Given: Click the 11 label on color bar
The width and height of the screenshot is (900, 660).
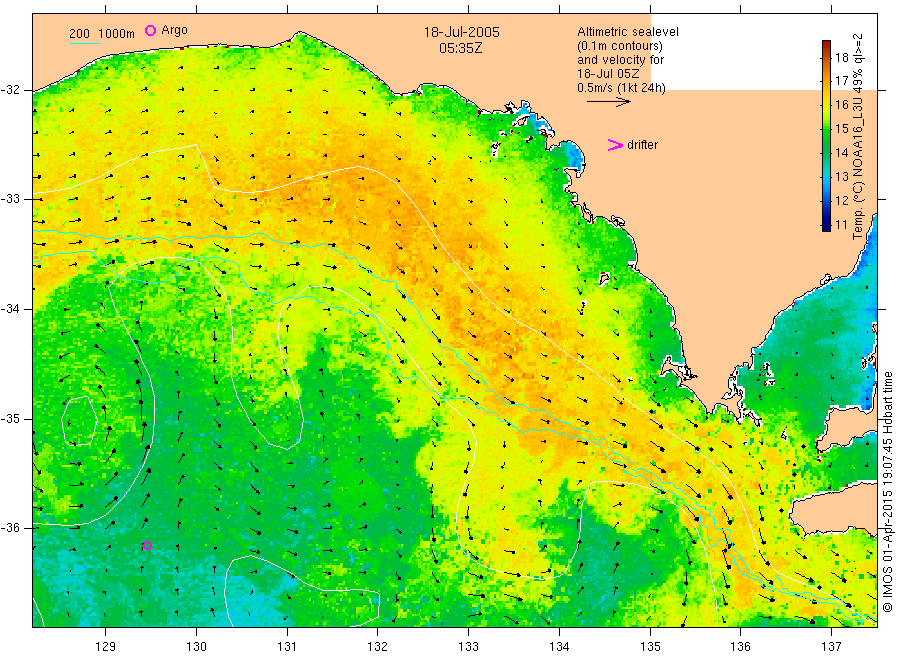Looking at the screenshot, I should click(841, 224).
